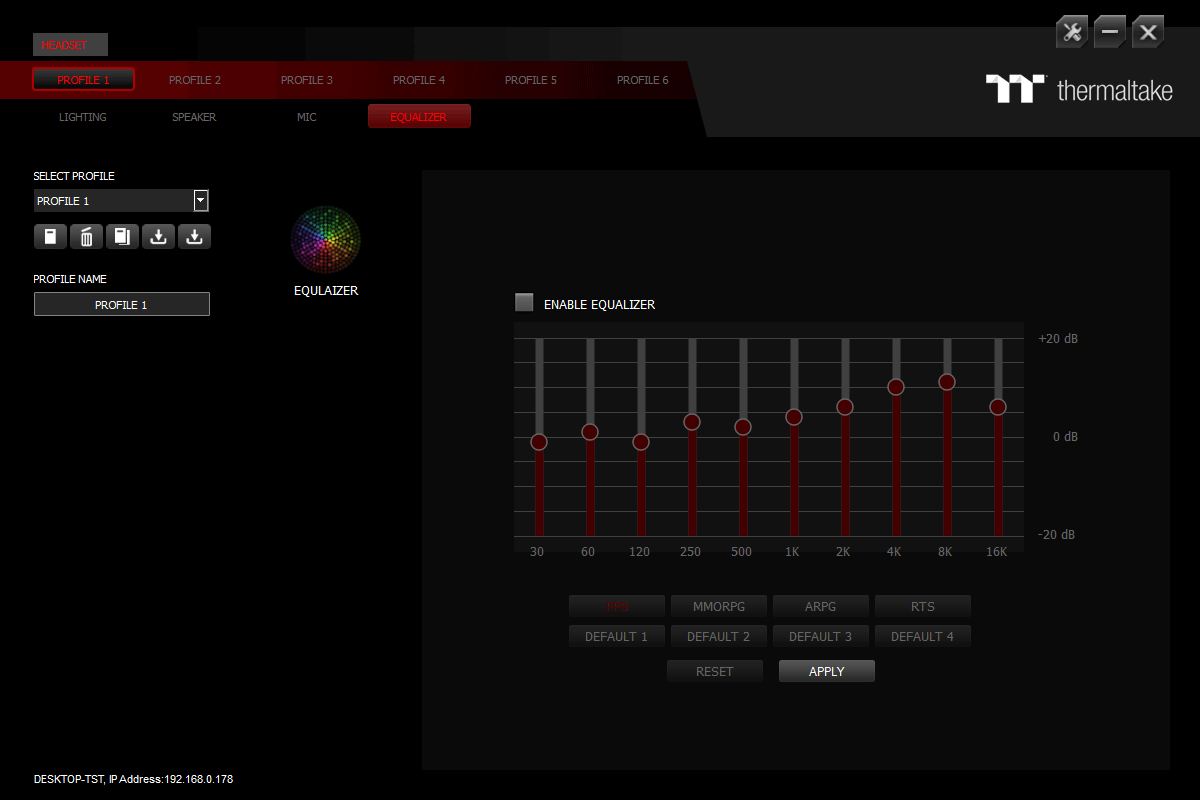The image size is (1200, 800).
Task: Open settings via the wrench icon
Action: tap(1072, 32)
